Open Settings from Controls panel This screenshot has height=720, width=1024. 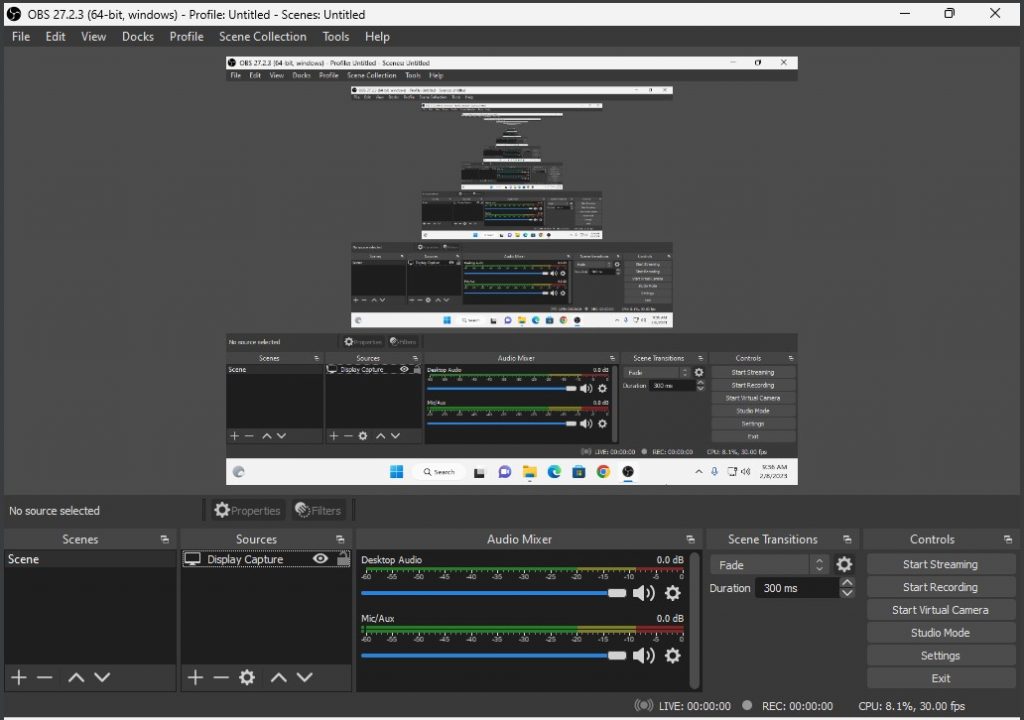point(940,656)
